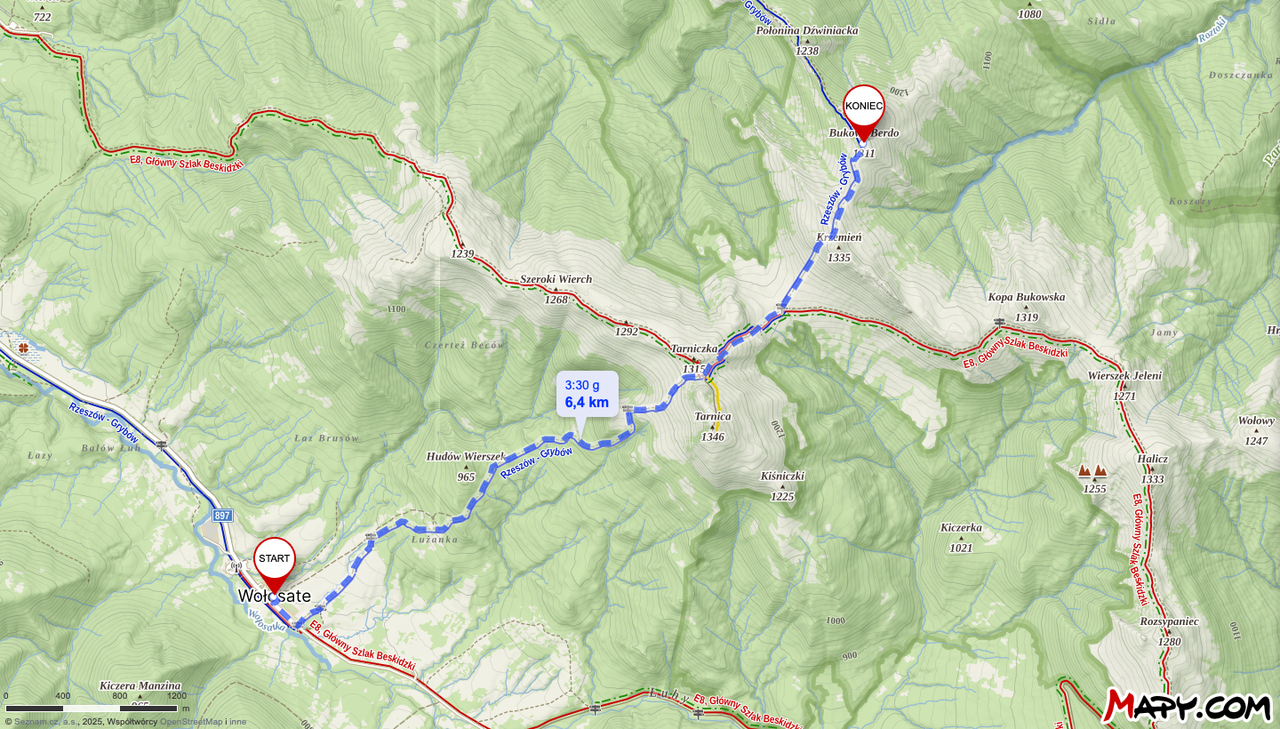Click the transmitter tower icon beside Wołosate
The image size is (1280, 729).
238,569
